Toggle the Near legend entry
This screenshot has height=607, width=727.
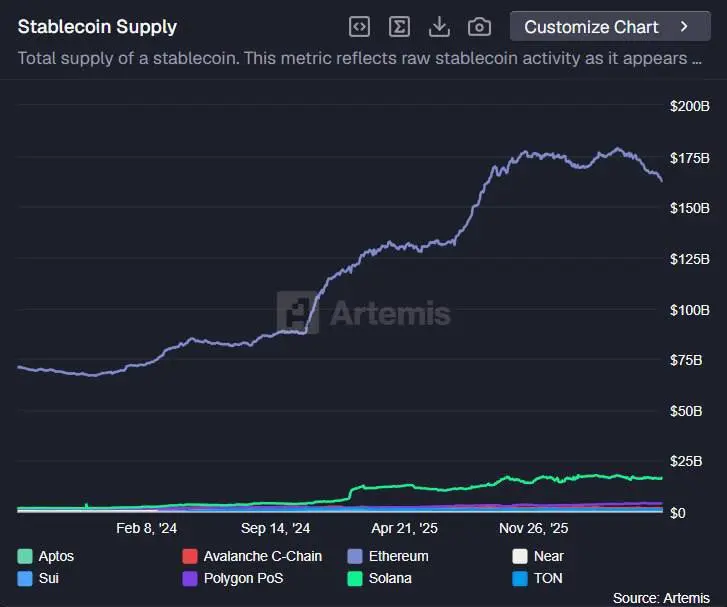pyautogui.click(x=538, y=556)
